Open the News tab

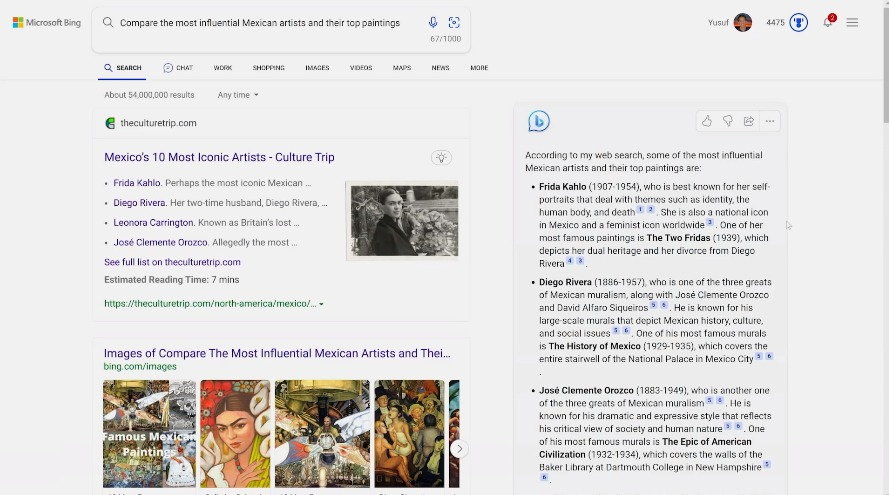(x=440, y=67)
